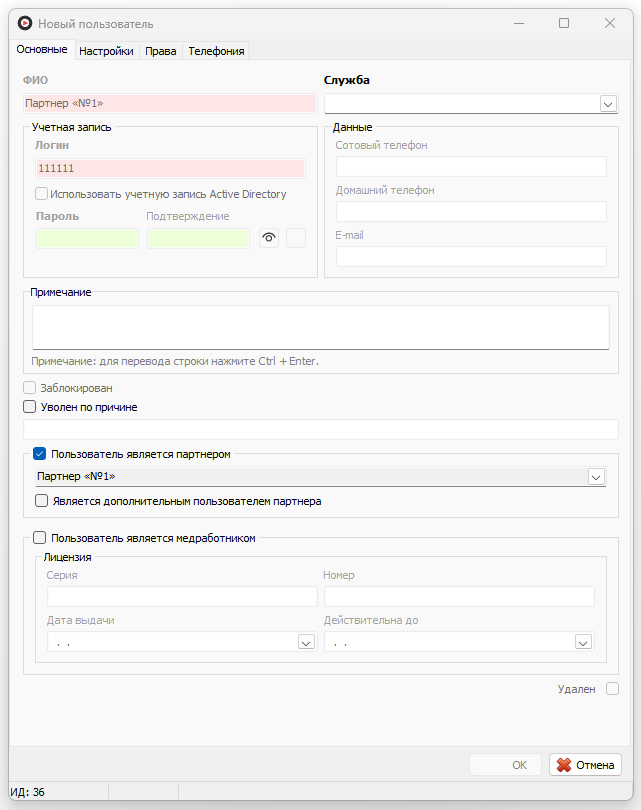Viewport: 641px width, 810px height.
Task: Open the 'Права' tab
Action: click(160, 51)
